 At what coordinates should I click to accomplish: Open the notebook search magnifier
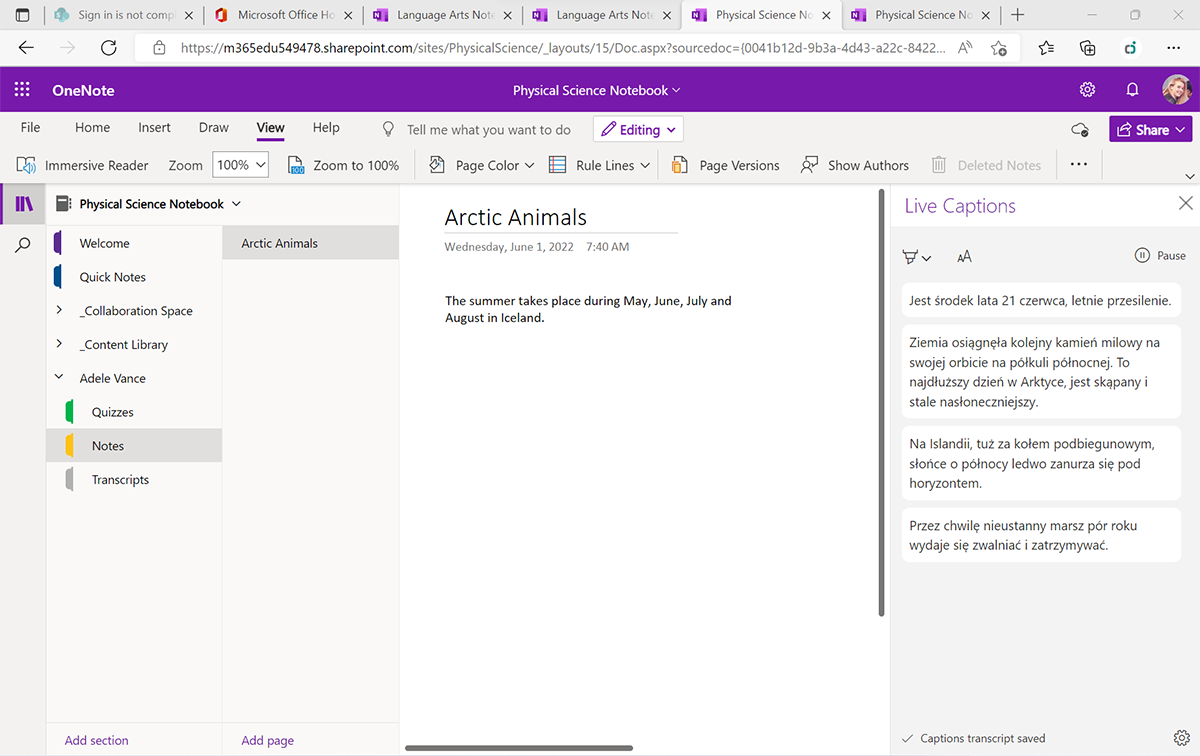23,245
